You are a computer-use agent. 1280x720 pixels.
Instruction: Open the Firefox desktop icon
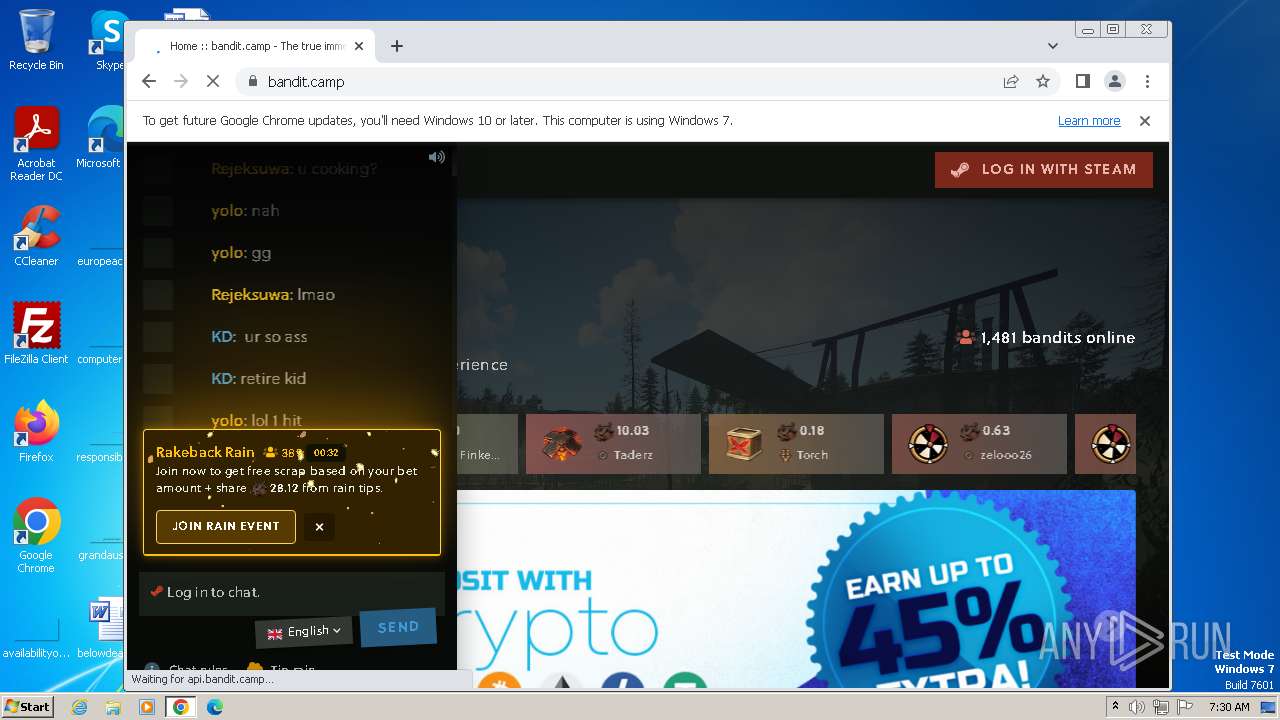point(36,432)
